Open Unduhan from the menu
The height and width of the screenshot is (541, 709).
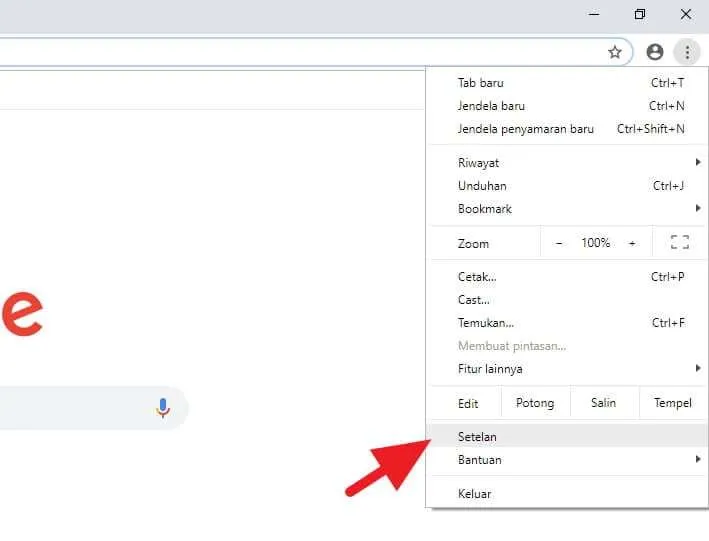(x=567, y=186)
